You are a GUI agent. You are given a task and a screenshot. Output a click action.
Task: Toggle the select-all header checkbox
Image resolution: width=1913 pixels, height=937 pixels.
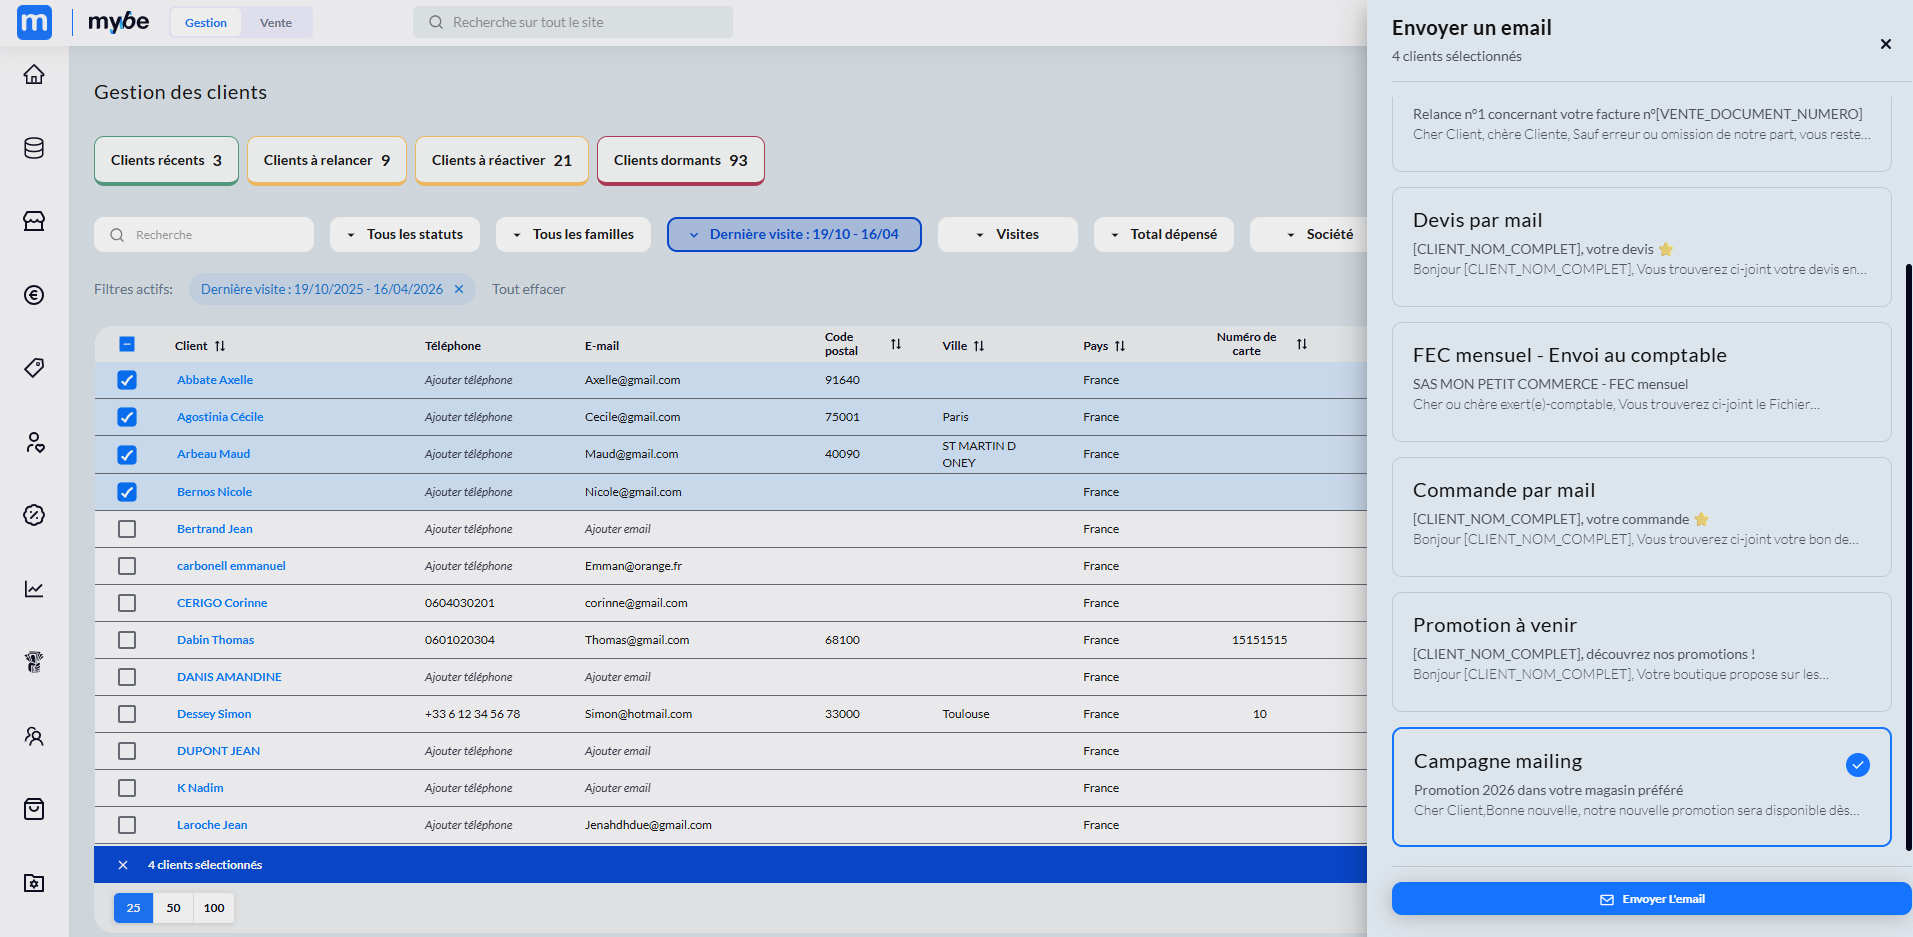click(127, 344)
